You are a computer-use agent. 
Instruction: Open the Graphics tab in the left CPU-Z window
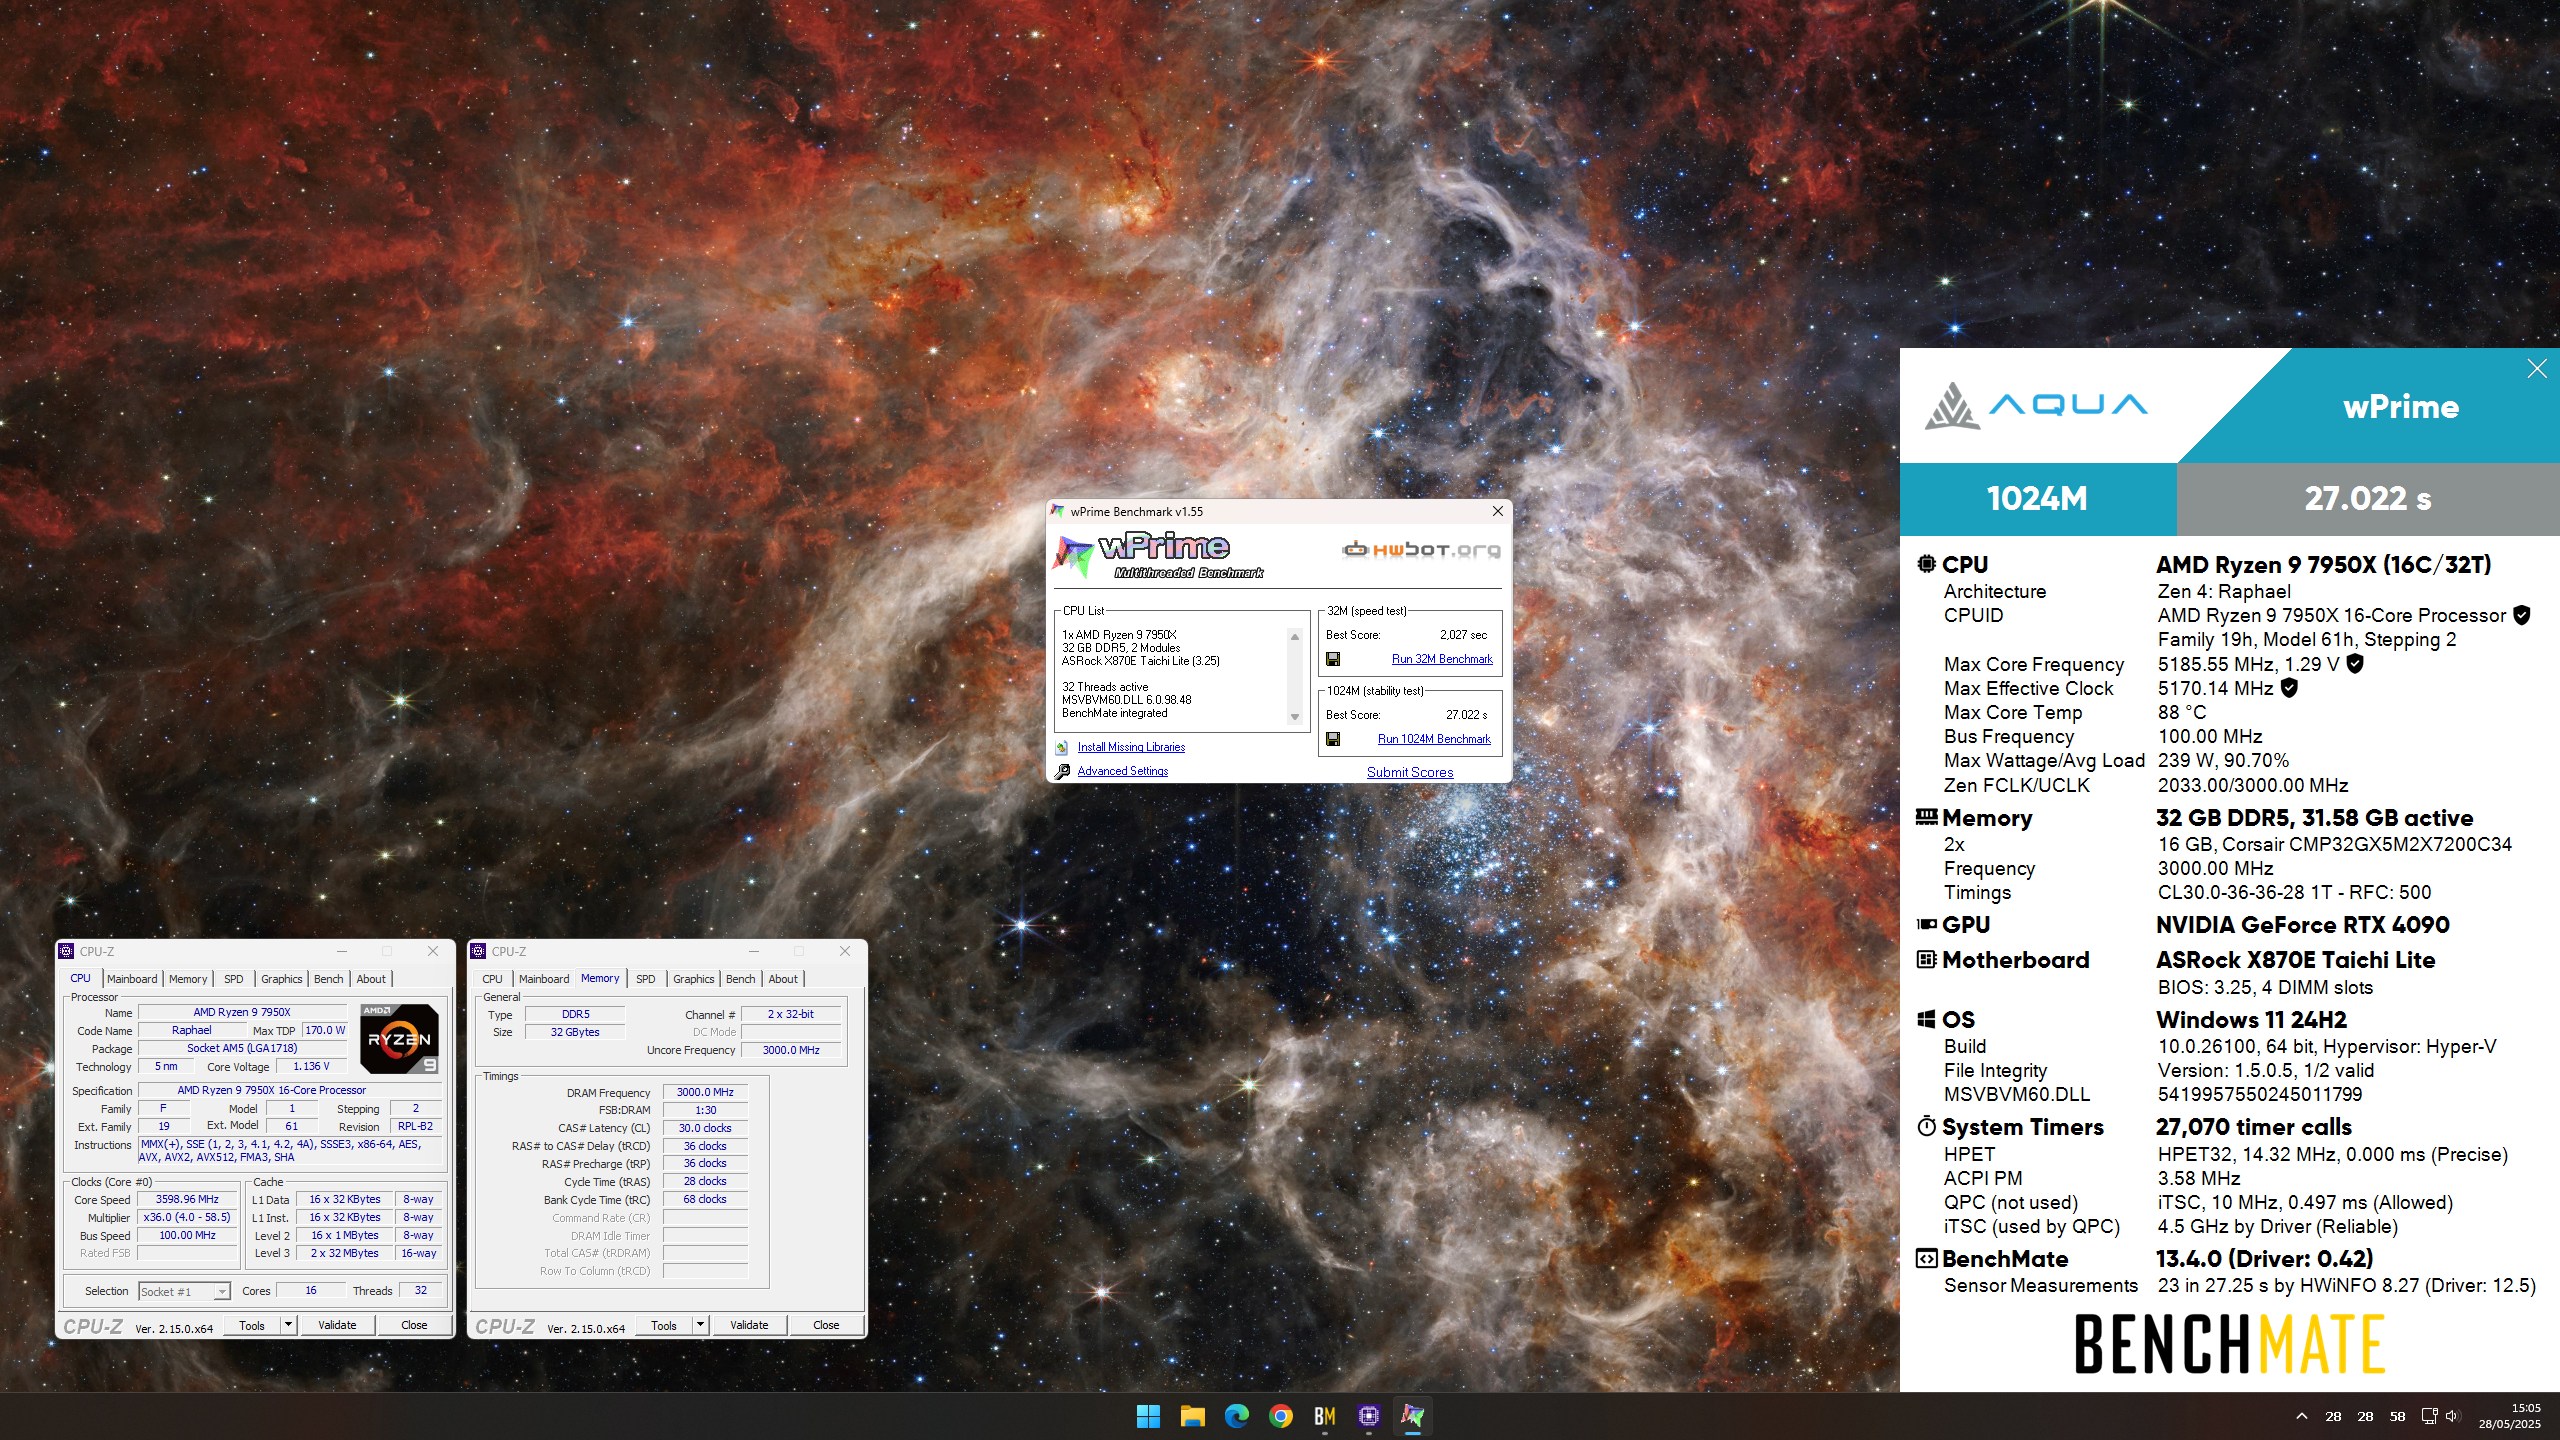click(x=281, y=979)
